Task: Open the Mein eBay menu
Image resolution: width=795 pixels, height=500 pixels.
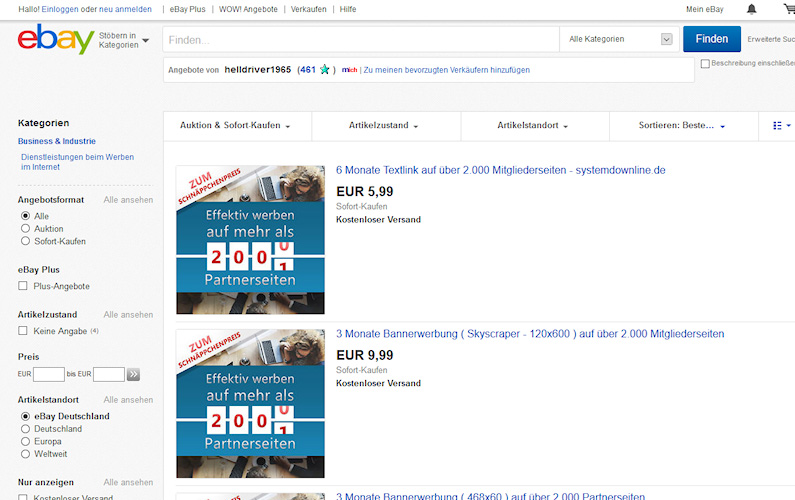Action: pos(705,9)
